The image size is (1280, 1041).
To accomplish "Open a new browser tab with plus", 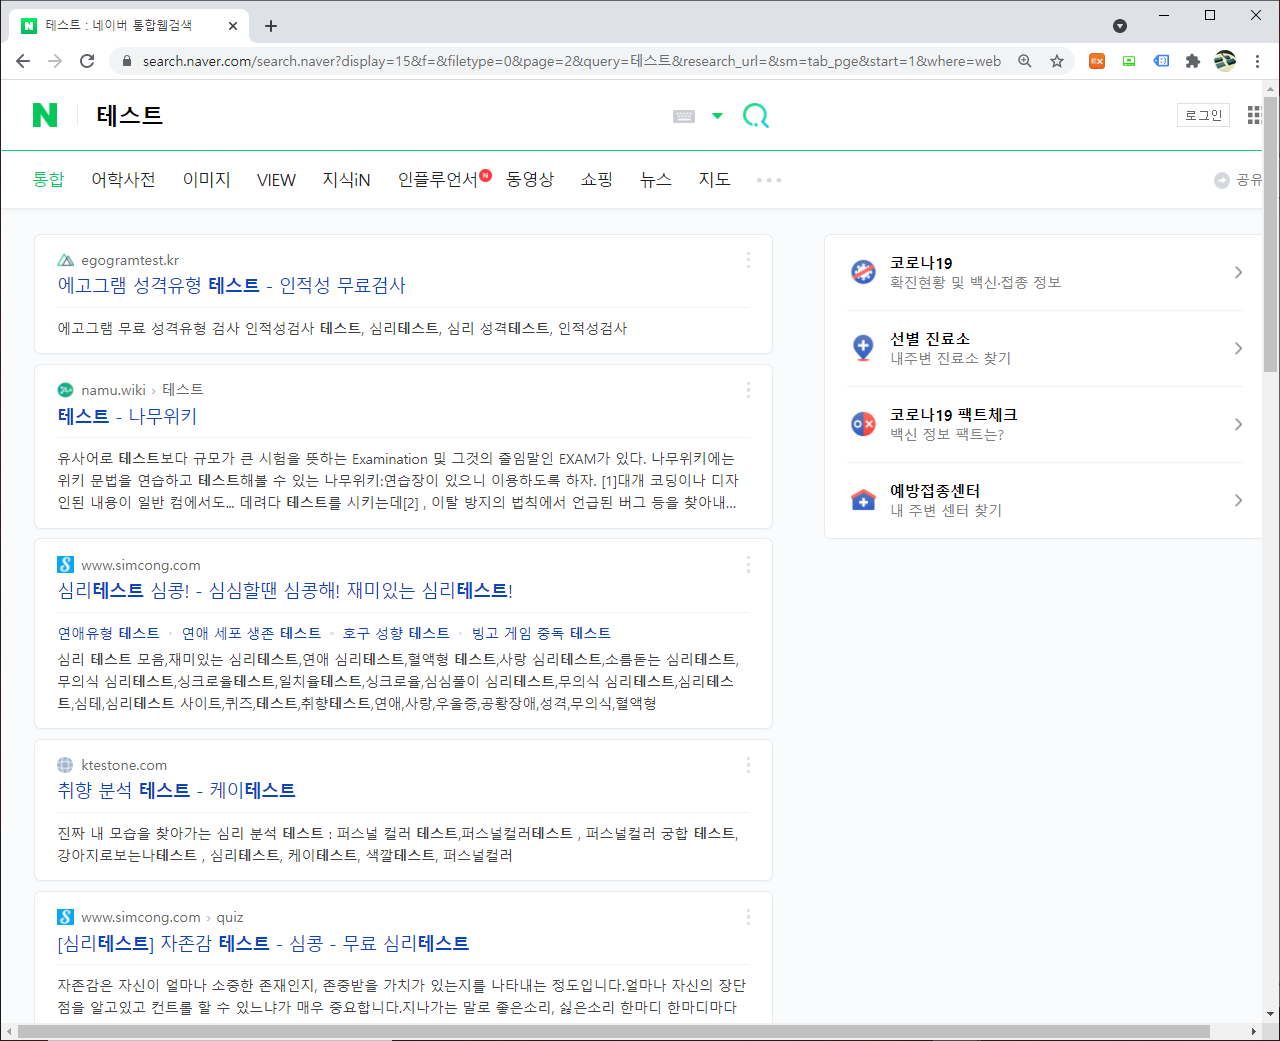I will pos(271,26).
